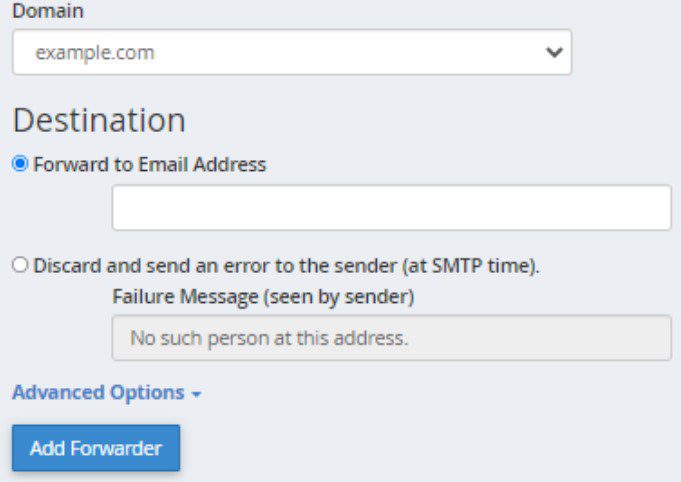Image resolution: width=681 pixels, height=482 pixels.
Task: Click the caret icon beside Advanced Options
Action: pyautogui.click(x=197, y=394)
